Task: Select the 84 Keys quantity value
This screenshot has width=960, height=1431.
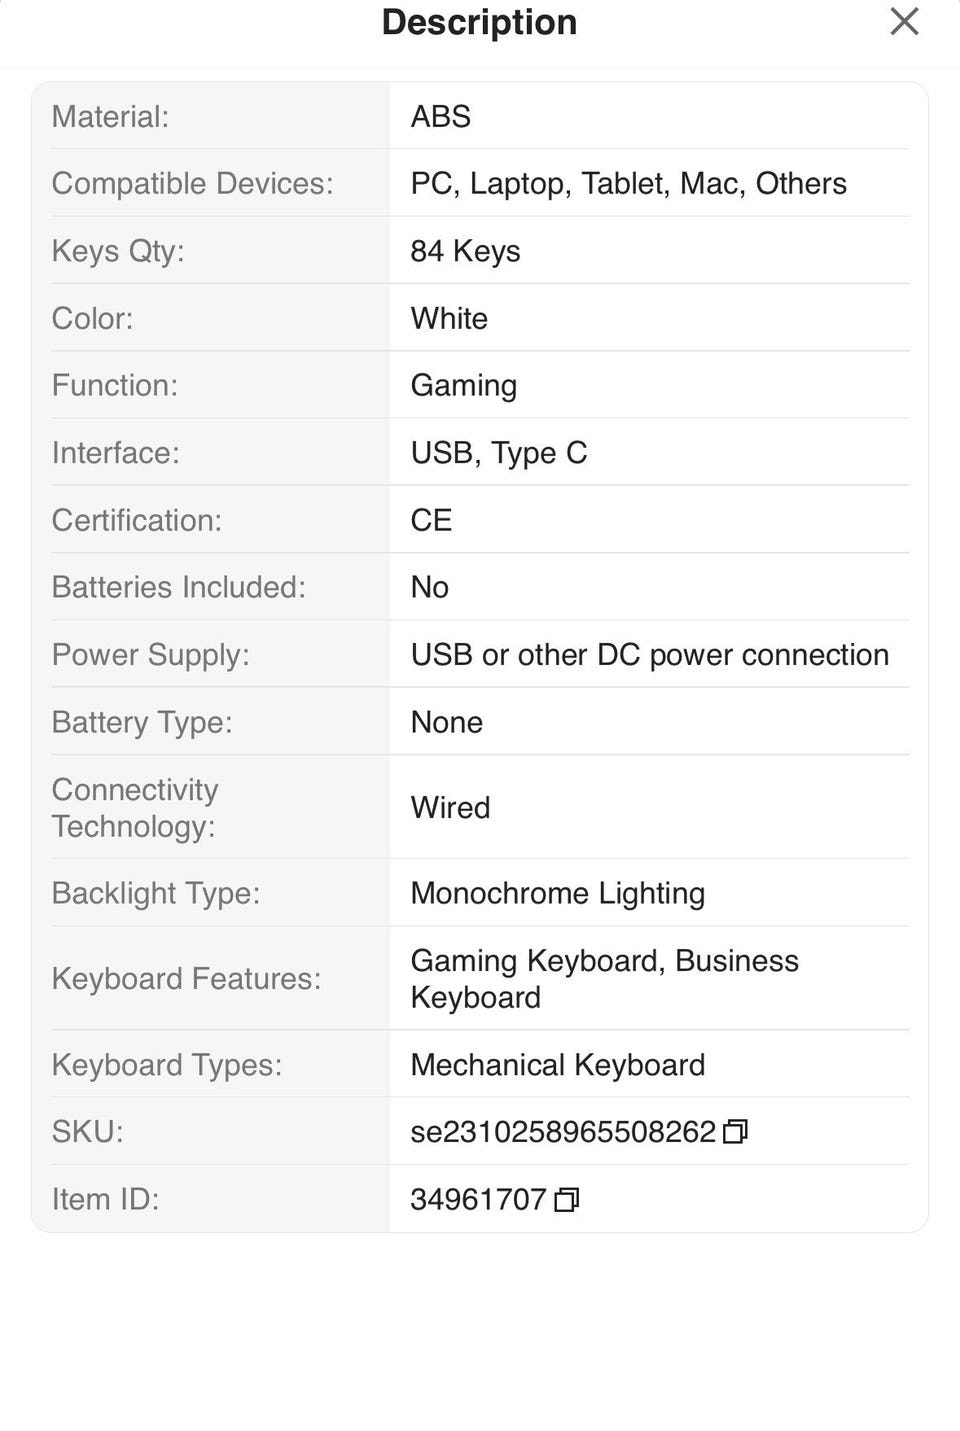Action: (x=465, y=251)
